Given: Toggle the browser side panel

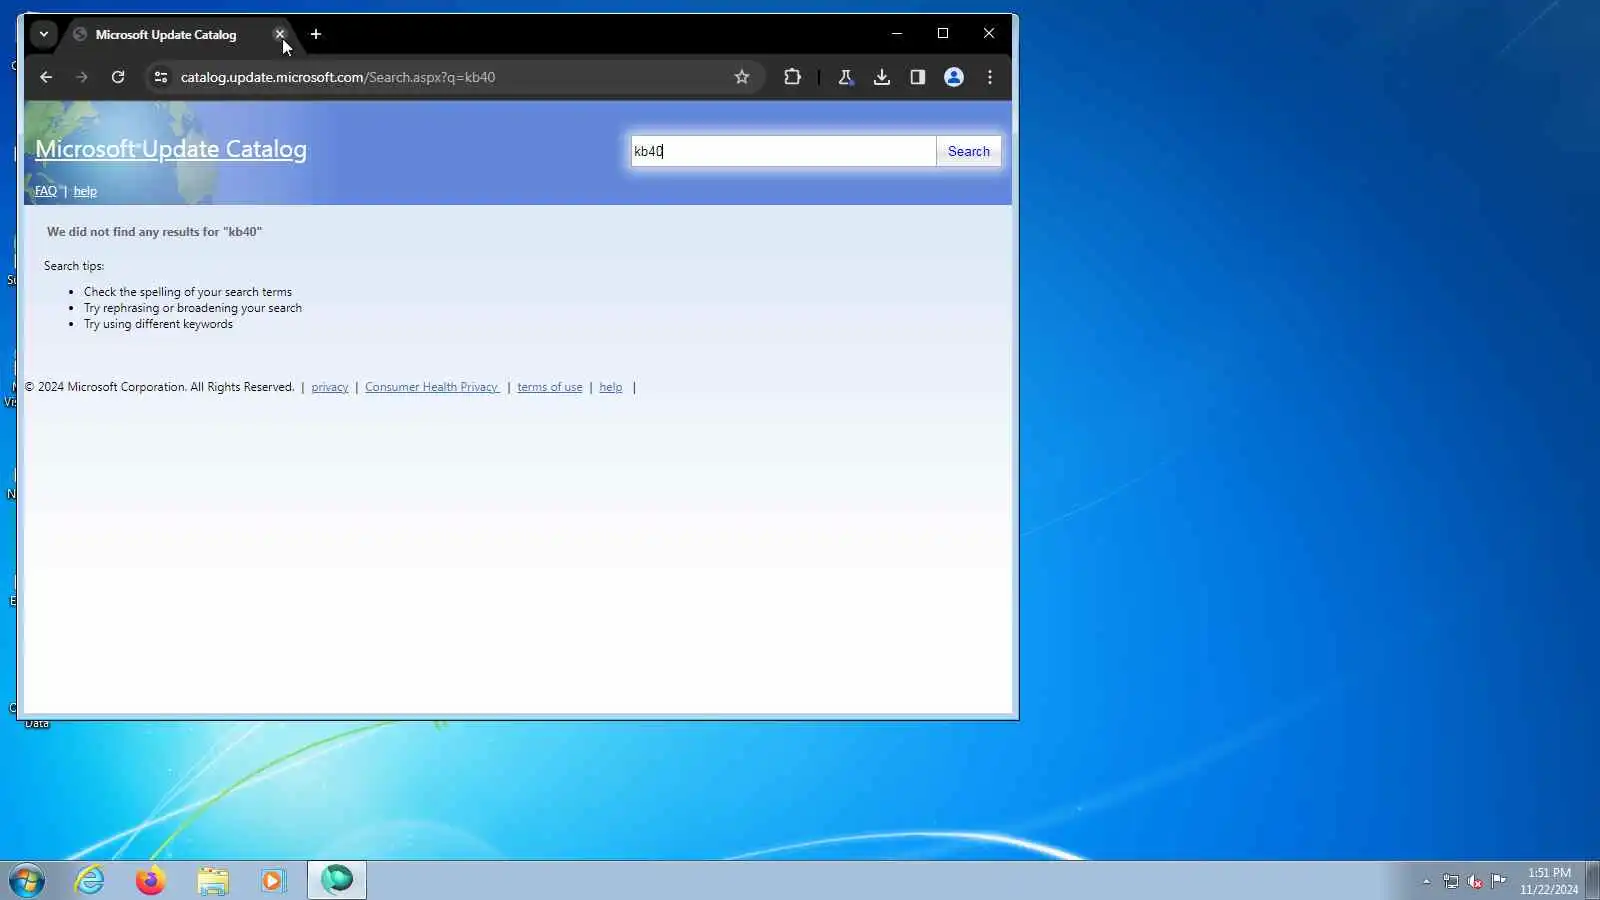Looking at the screenshot, I should pos(917,77).
